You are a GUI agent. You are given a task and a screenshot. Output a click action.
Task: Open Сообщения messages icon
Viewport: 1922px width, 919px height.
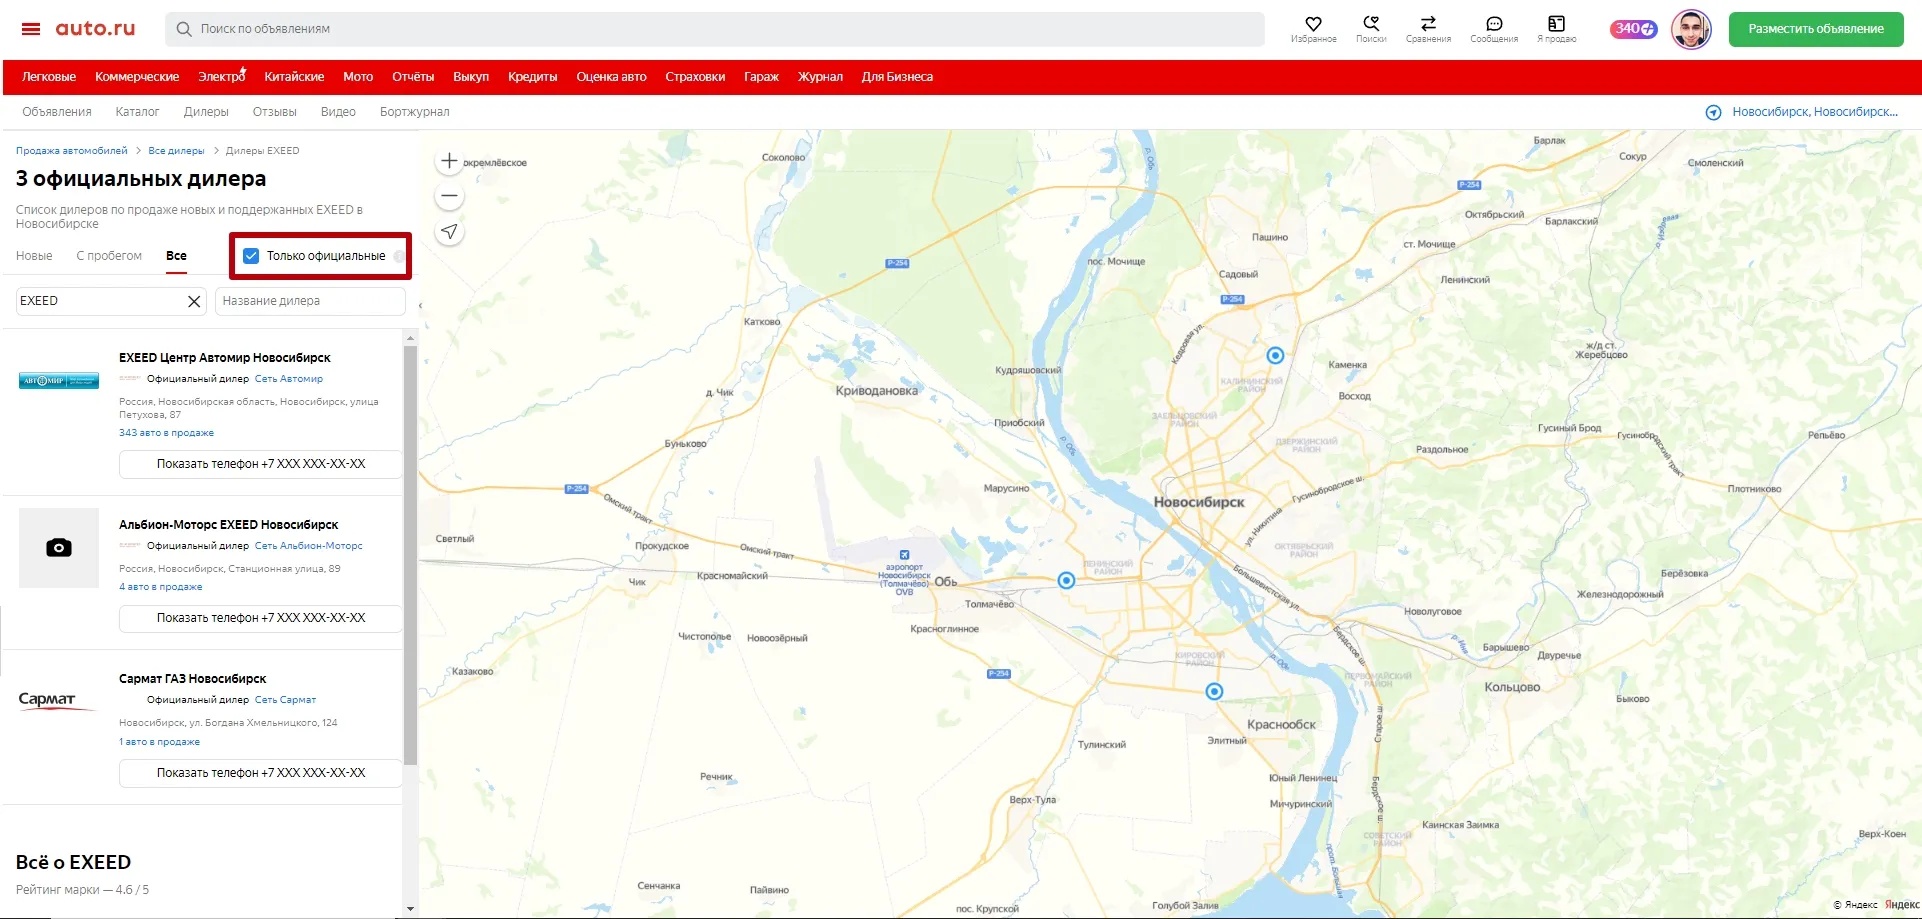point(1494,24)
